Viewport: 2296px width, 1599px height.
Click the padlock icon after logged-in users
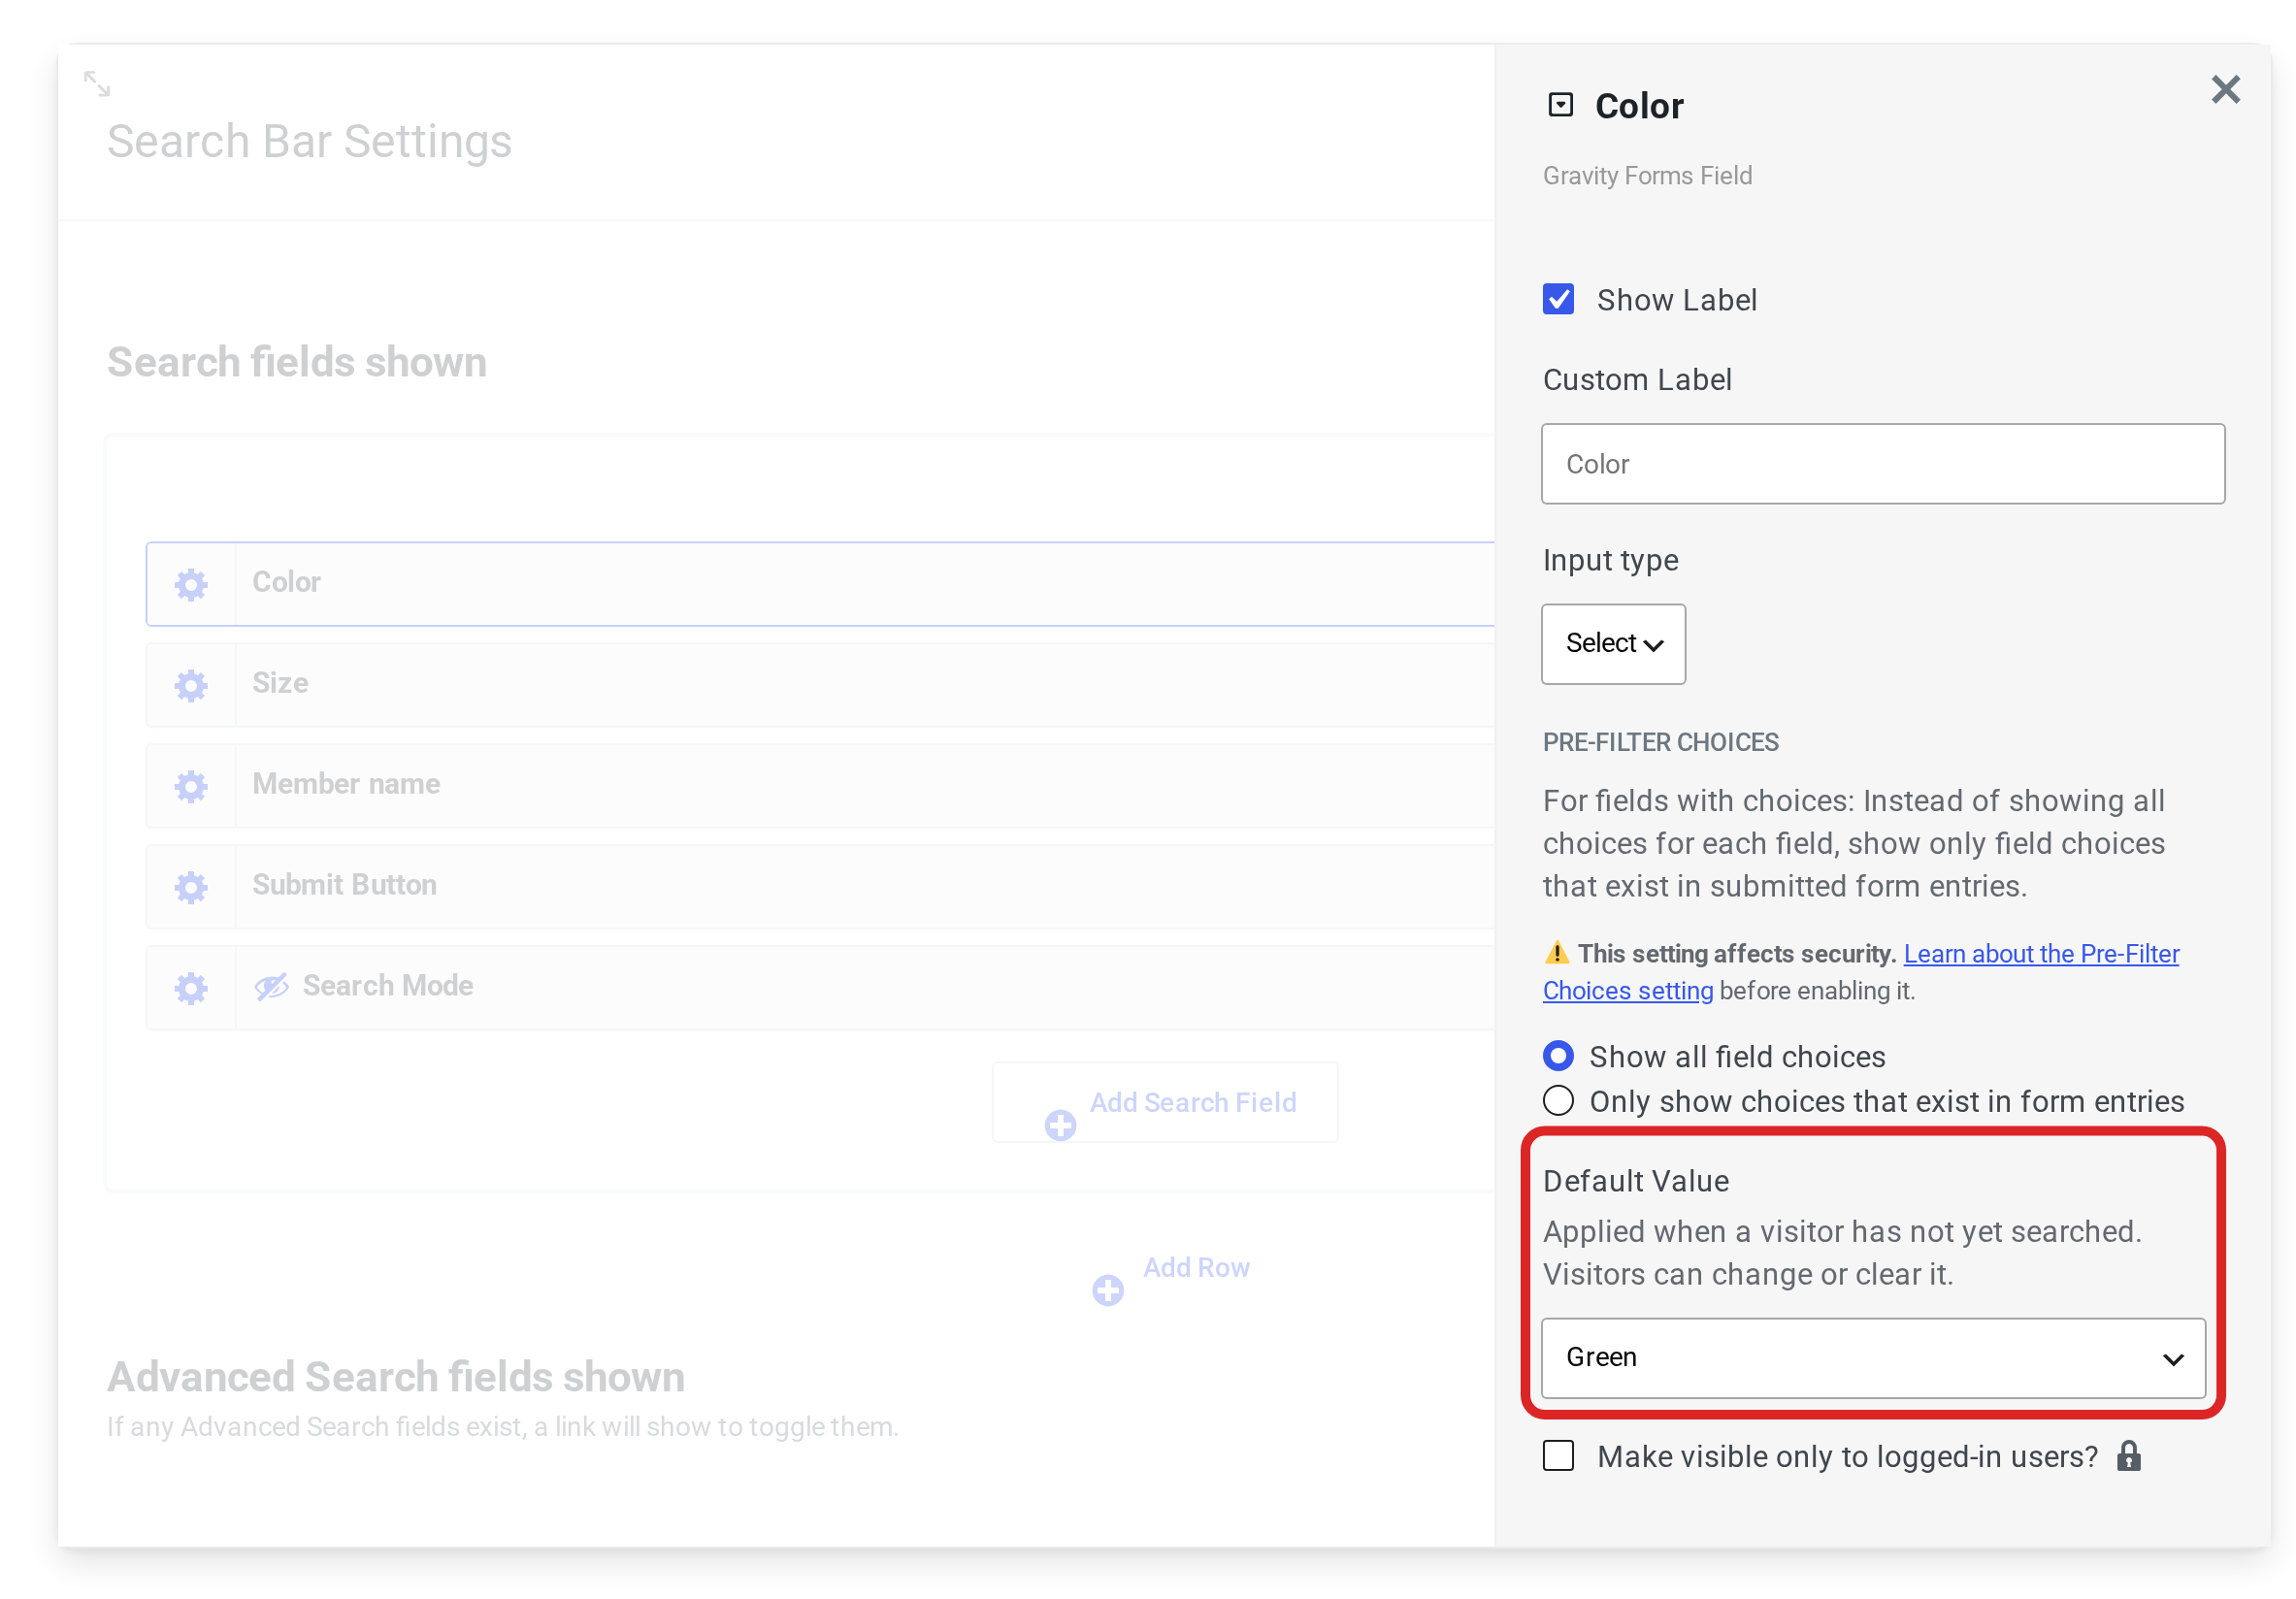(x=2128, y=1456)
